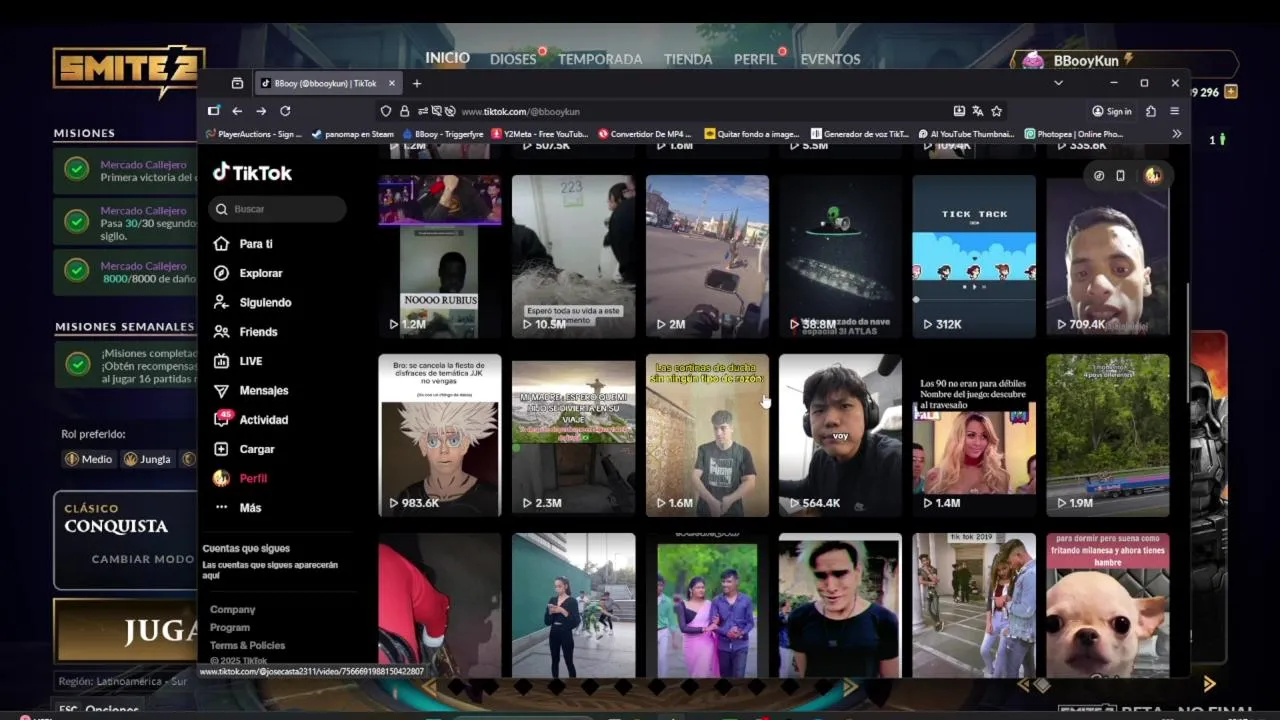Click Sign in in browser toolbar
Image resolution: width=1280 pixels, height=720 pixels.
(x=1112, y=111)
